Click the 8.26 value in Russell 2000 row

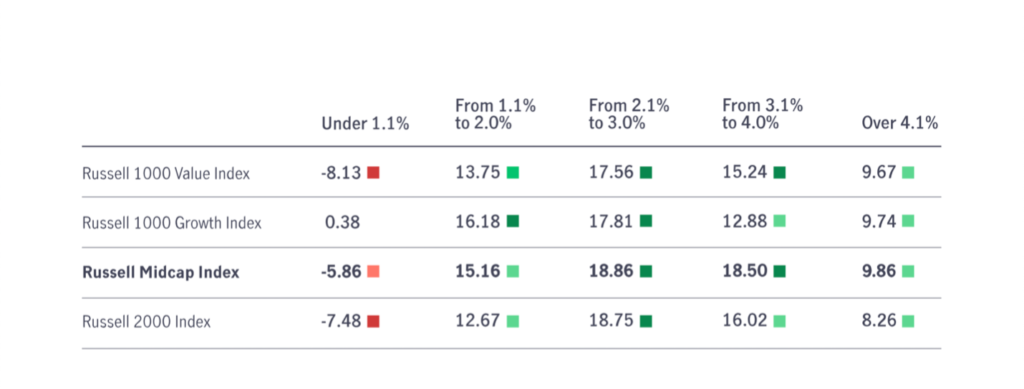(879, 321)
